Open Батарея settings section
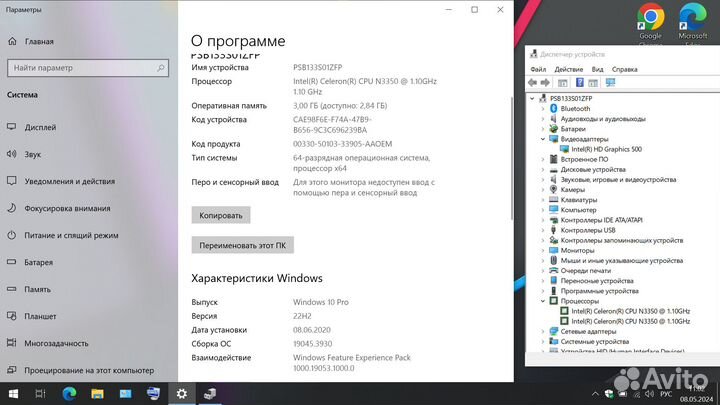 38,262
